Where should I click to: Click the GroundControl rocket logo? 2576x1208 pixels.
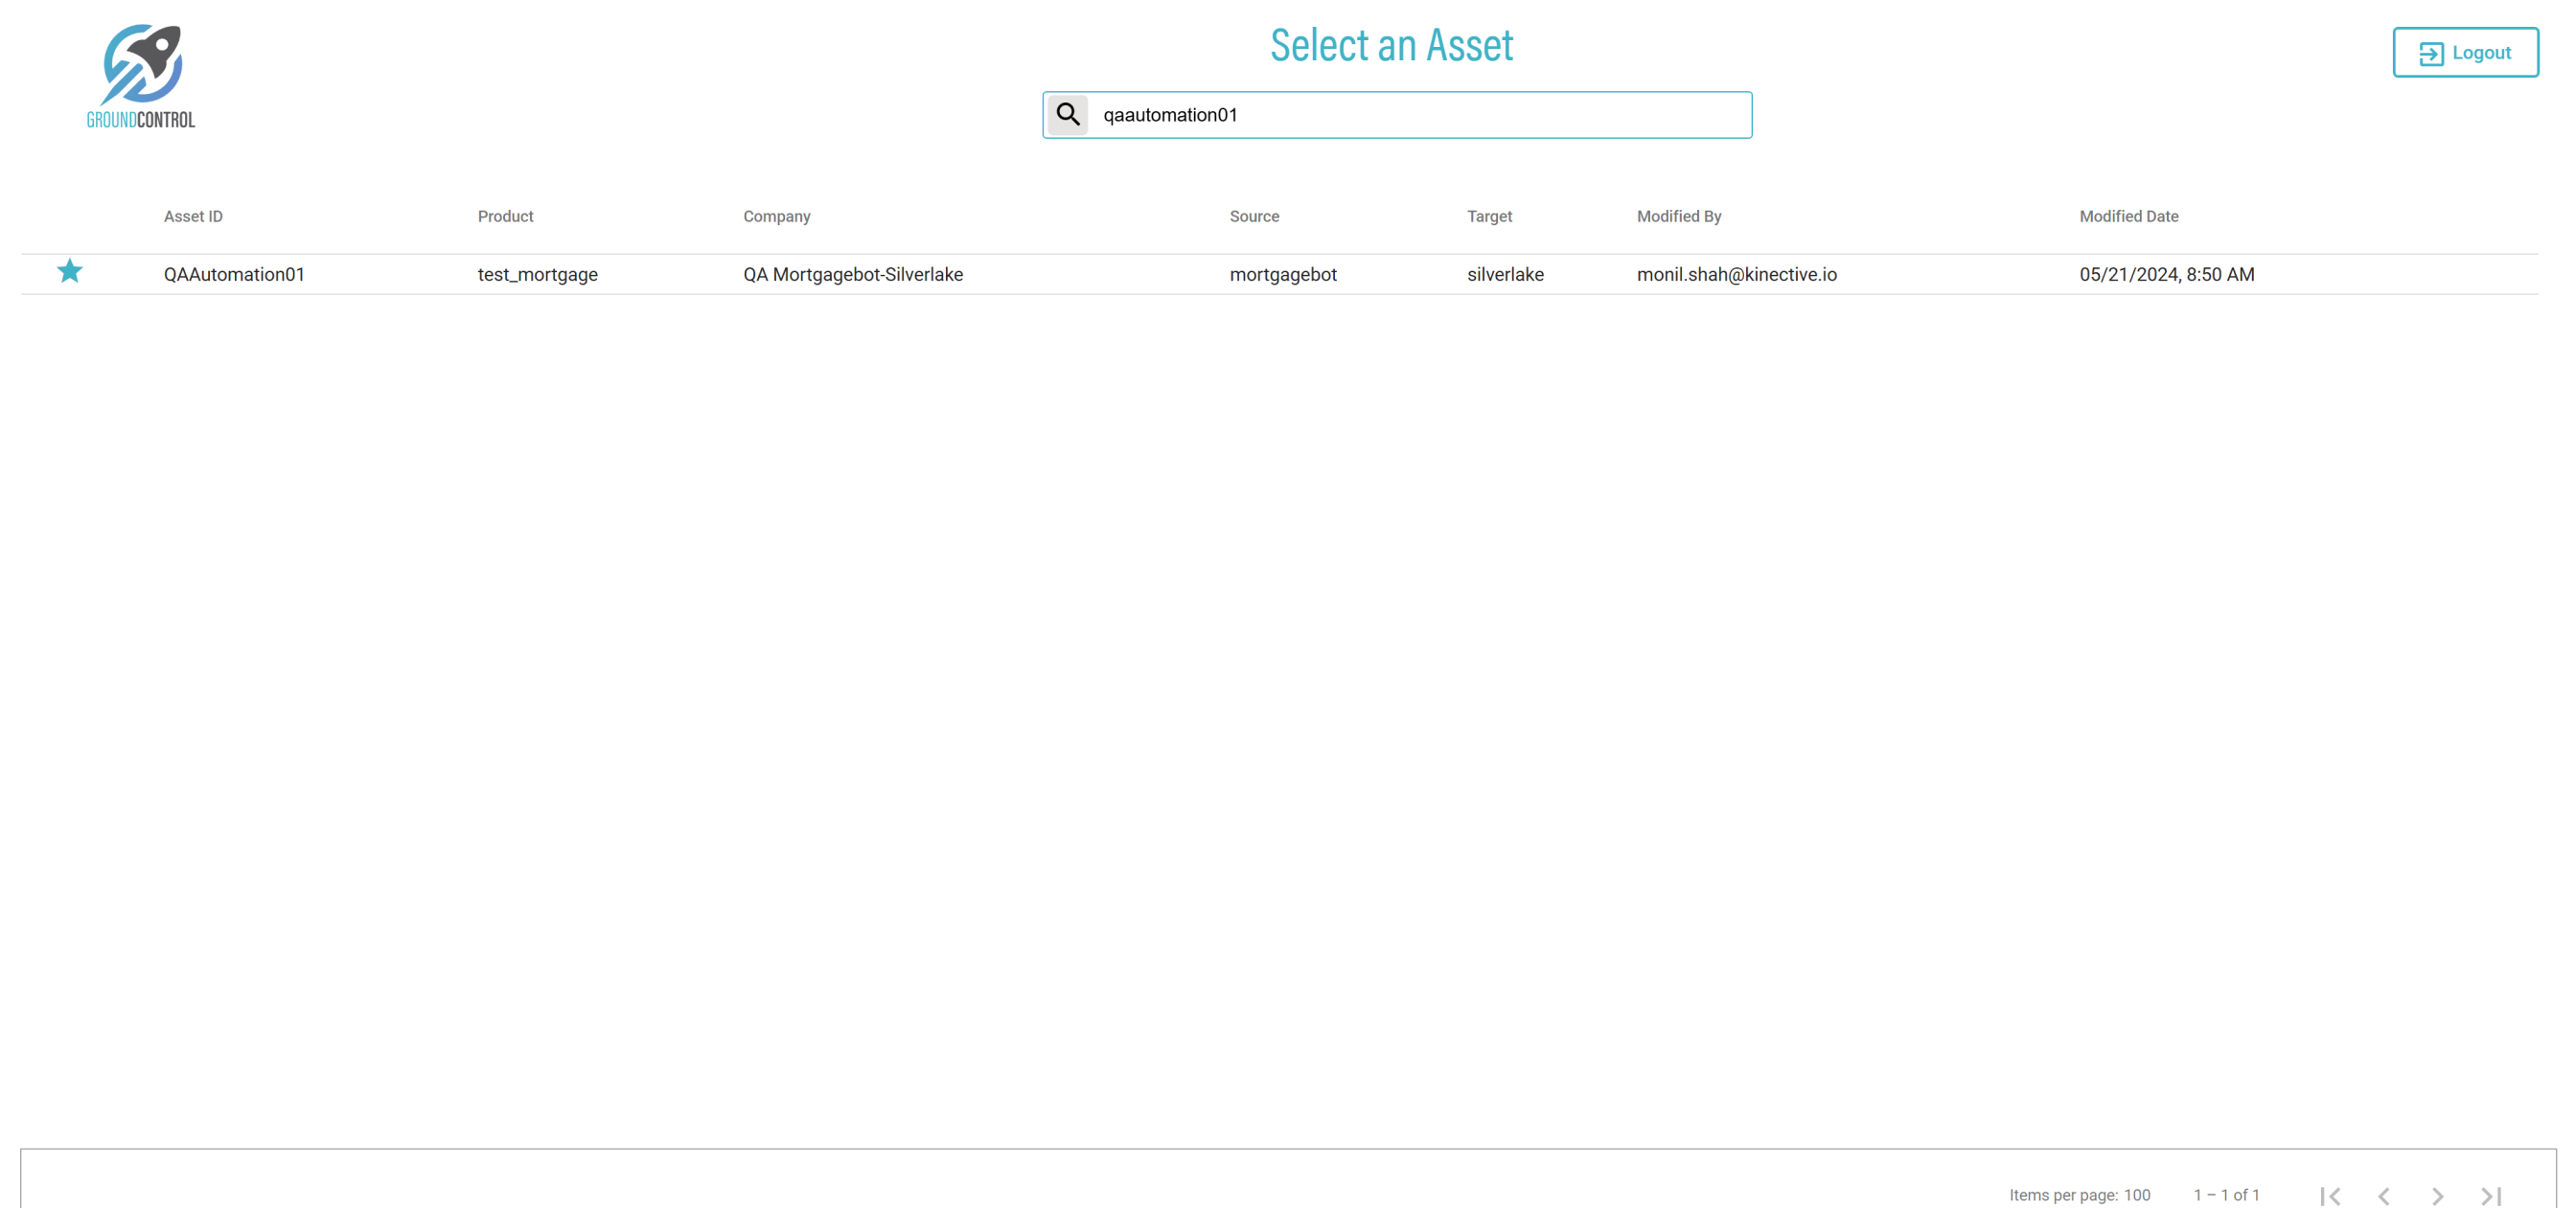pos(141,76)
